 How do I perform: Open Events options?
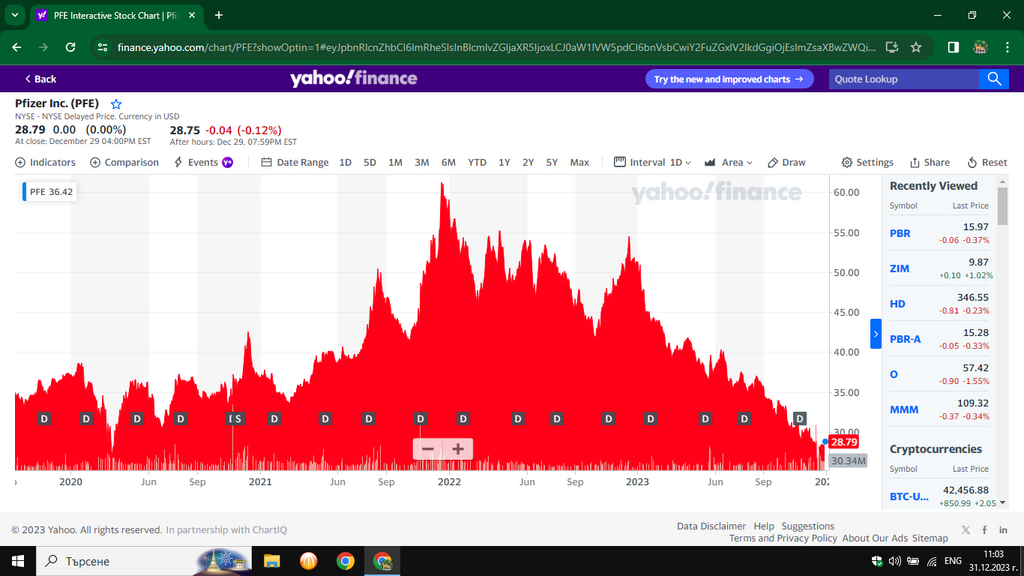click(203, 162)
